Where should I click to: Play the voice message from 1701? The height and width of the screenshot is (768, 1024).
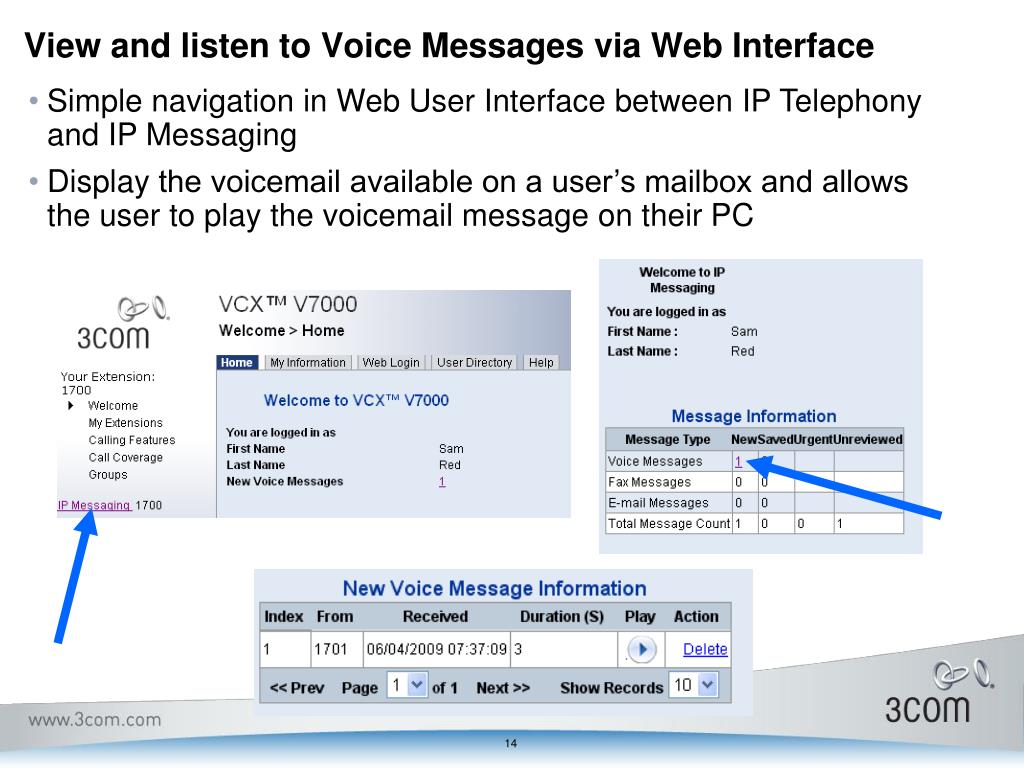click(641, 649)
